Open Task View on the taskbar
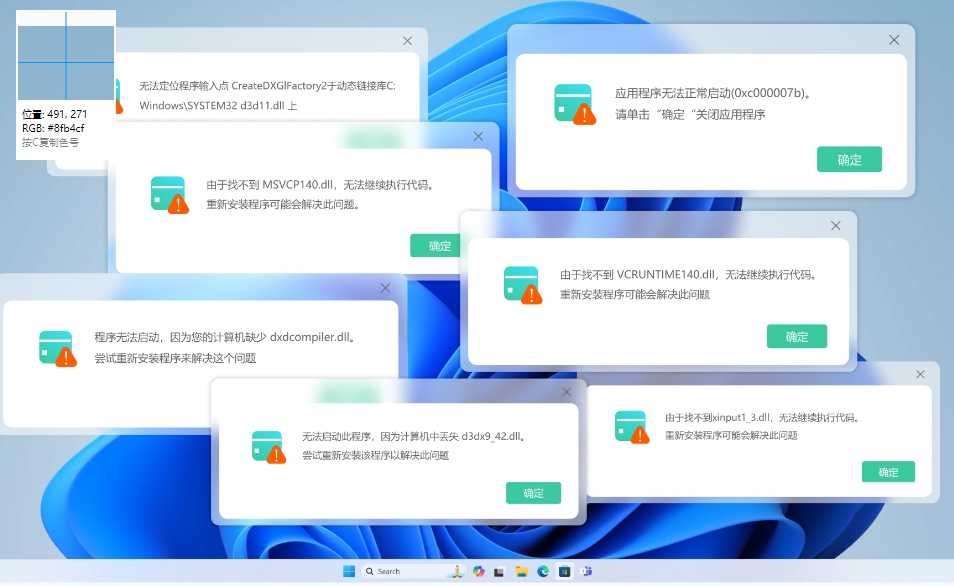954x586 pixels. (499, 572)
